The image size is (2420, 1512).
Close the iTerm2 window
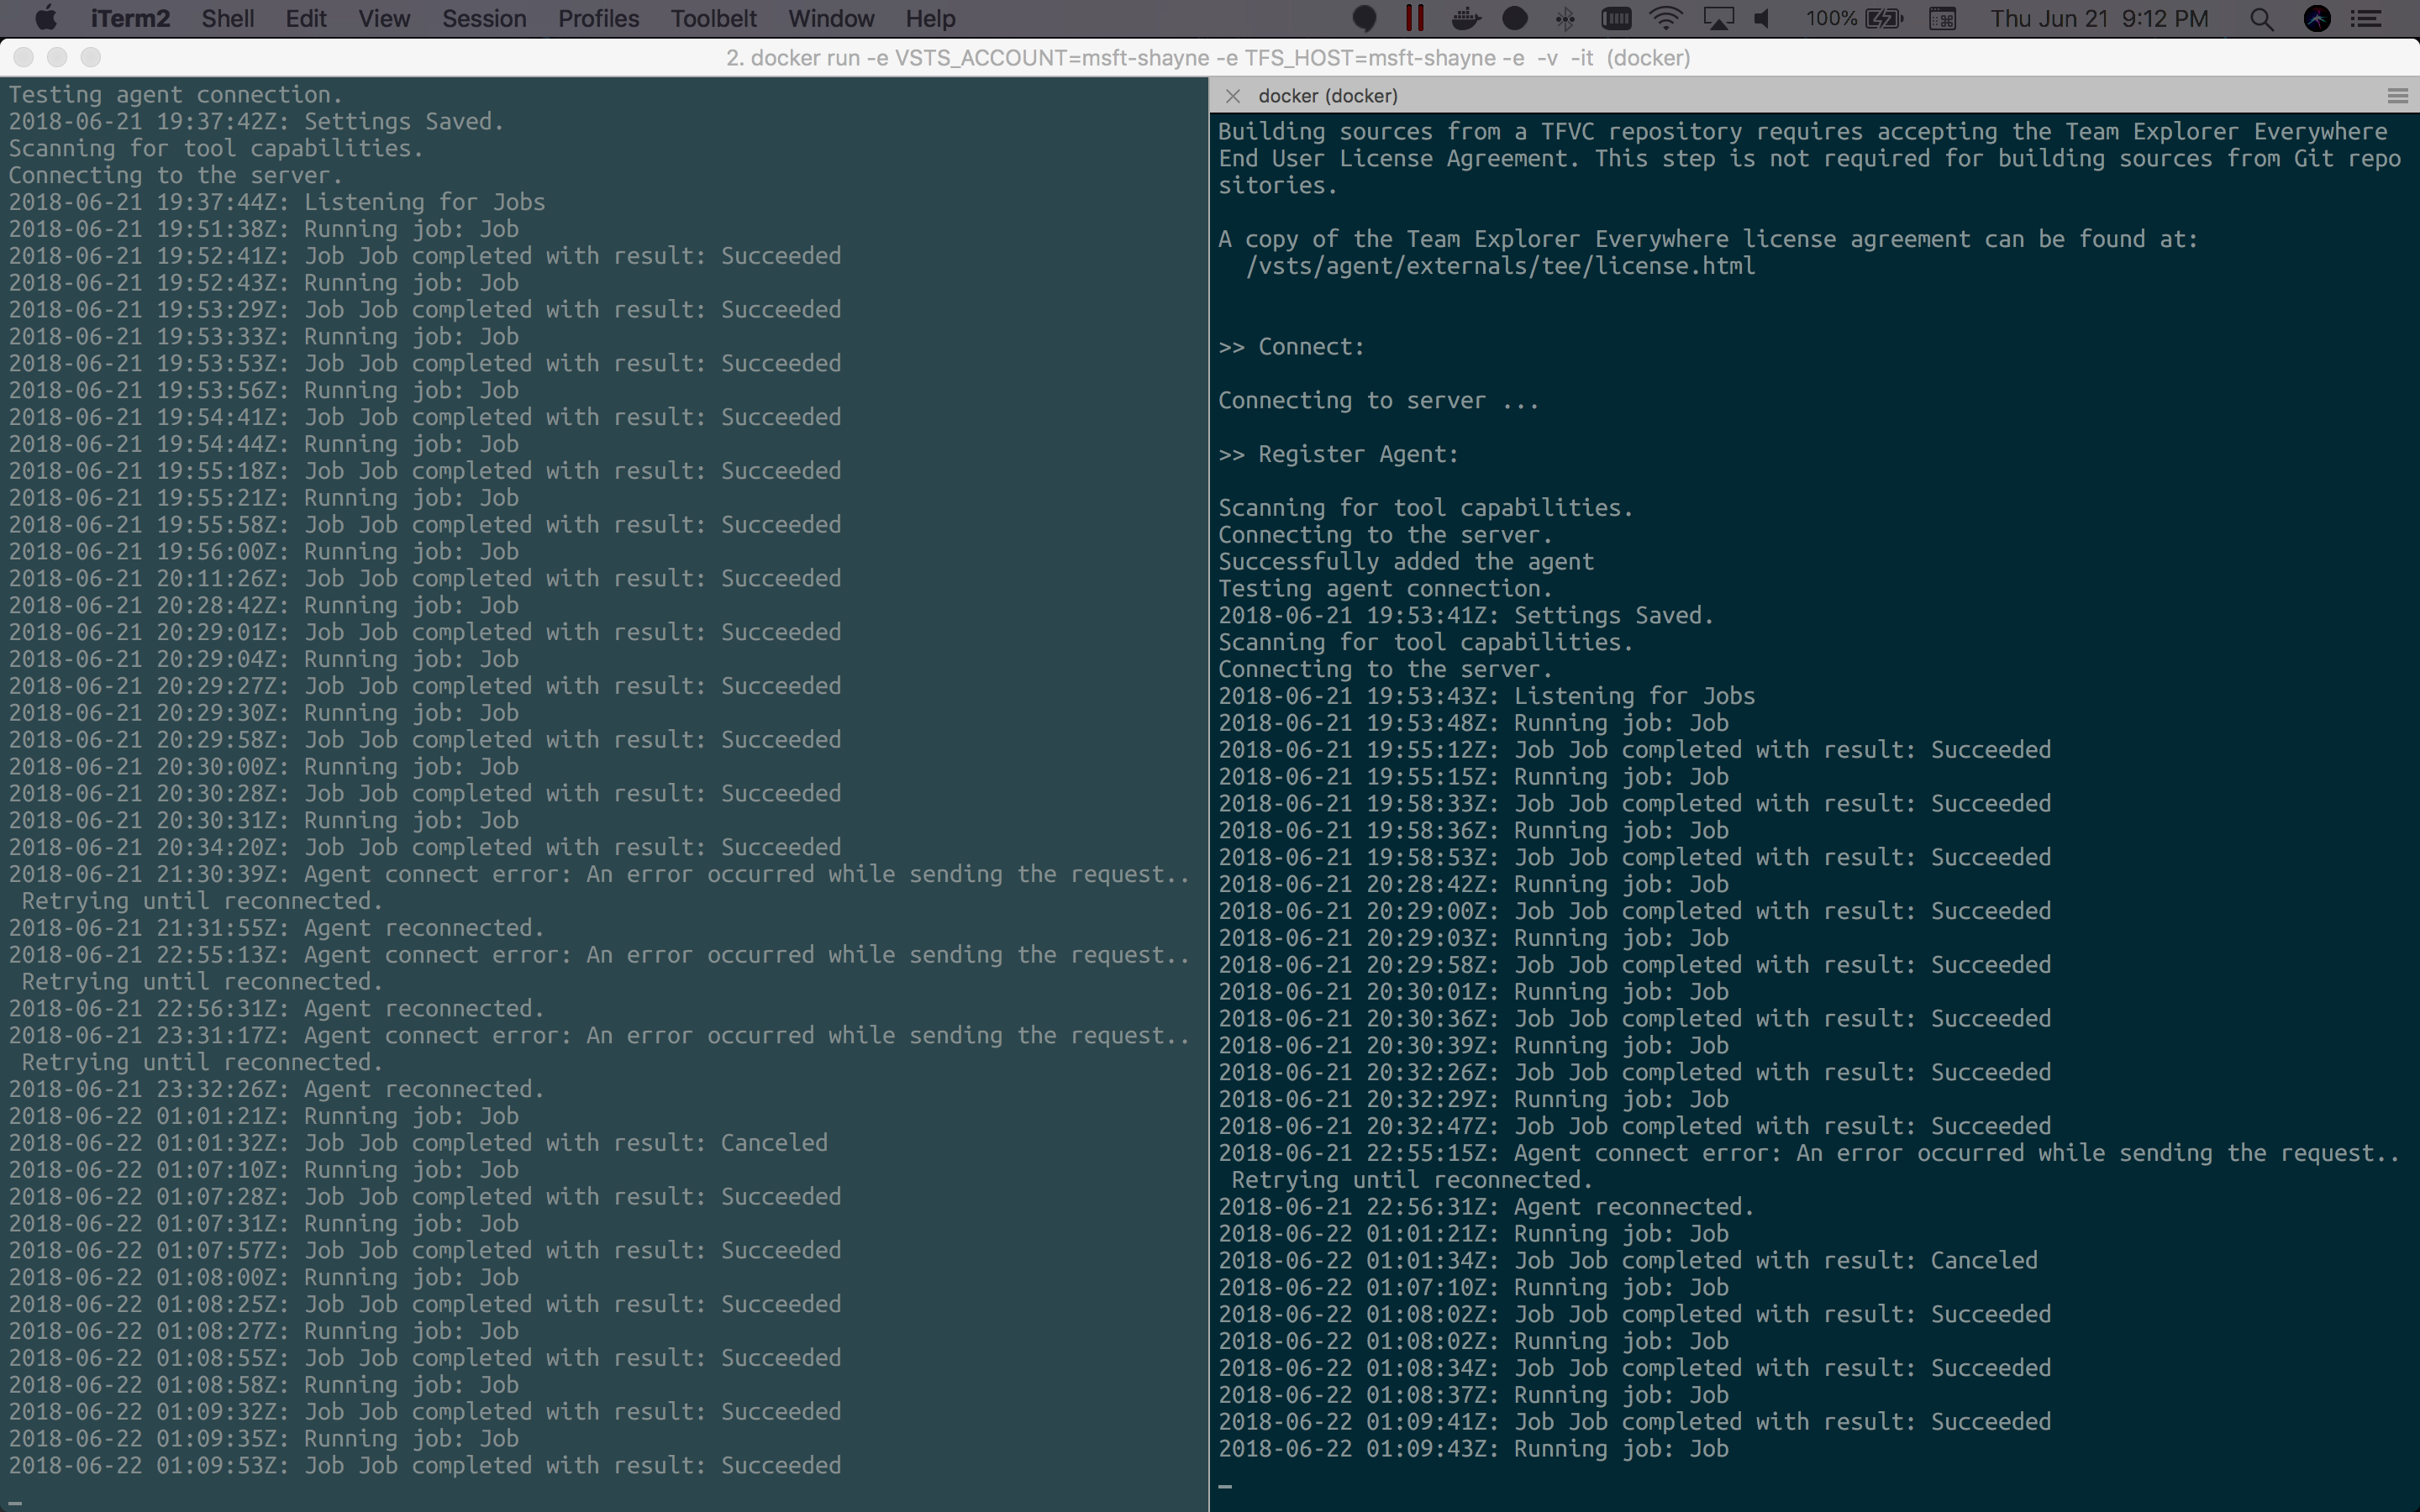click(24, 58)
